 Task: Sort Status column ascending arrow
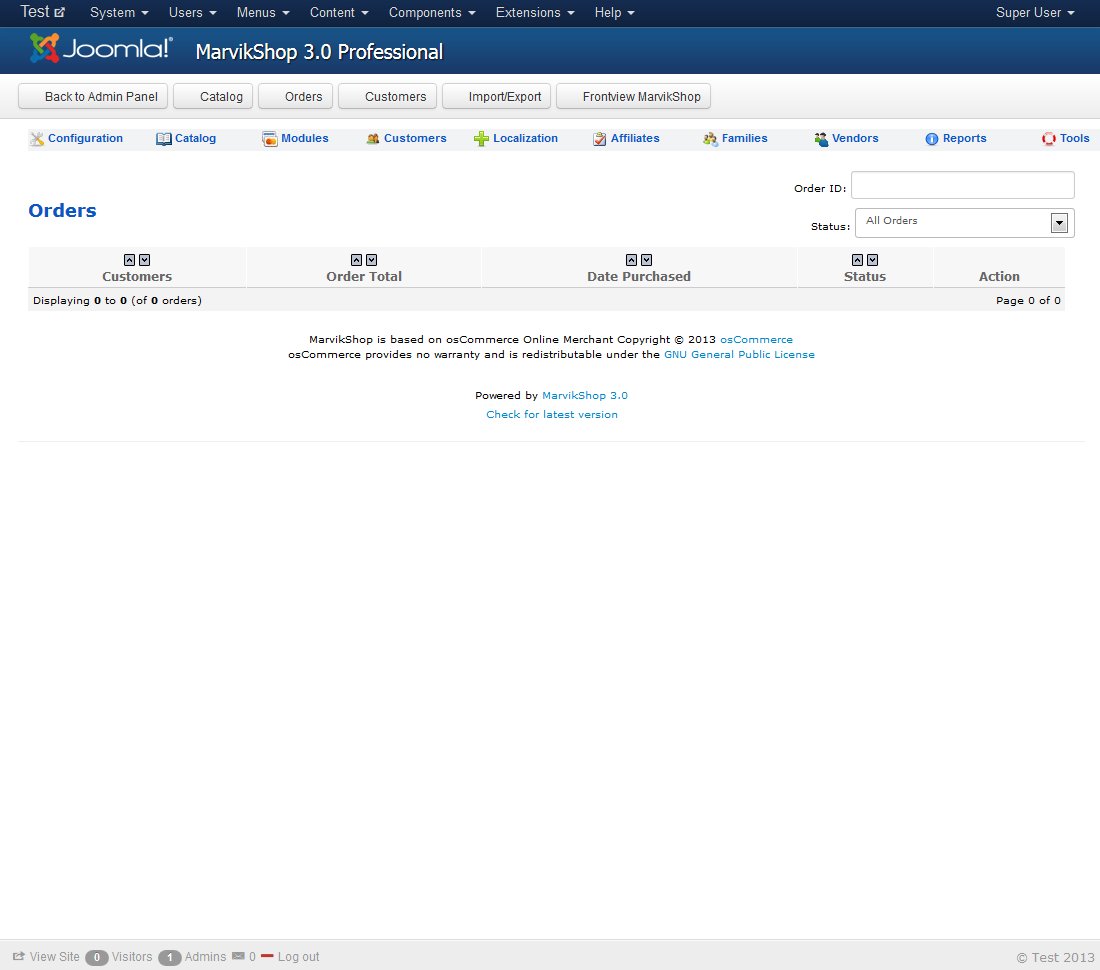coord(857,260)
